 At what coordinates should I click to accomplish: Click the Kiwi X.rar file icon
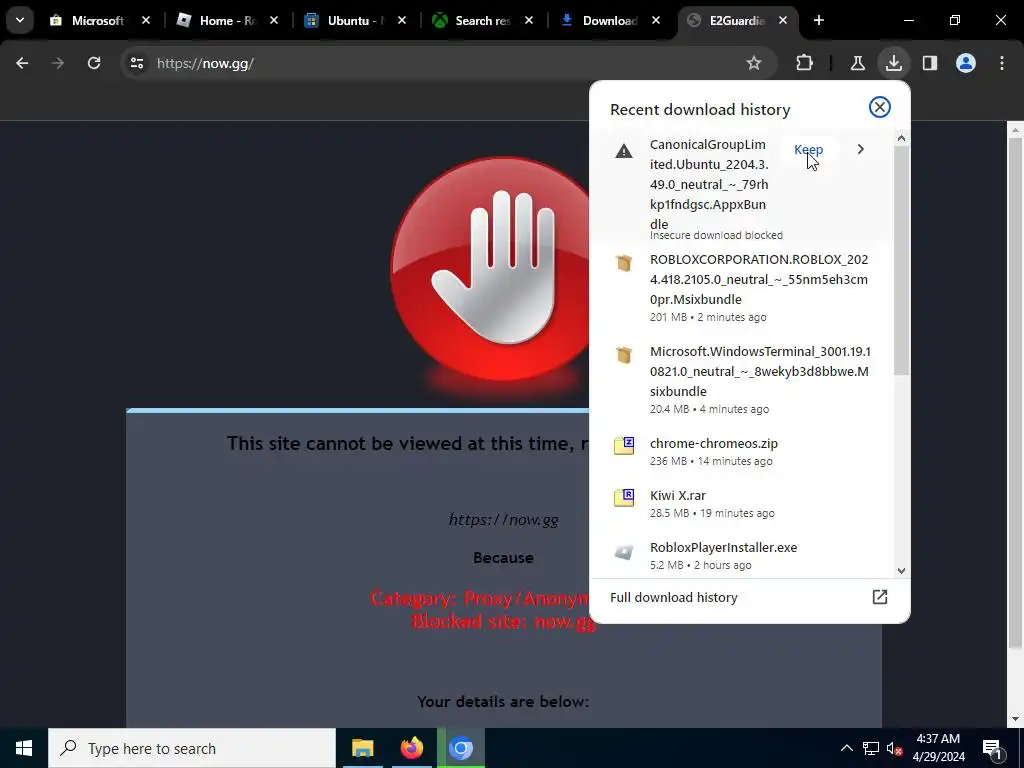pos(624,498)
